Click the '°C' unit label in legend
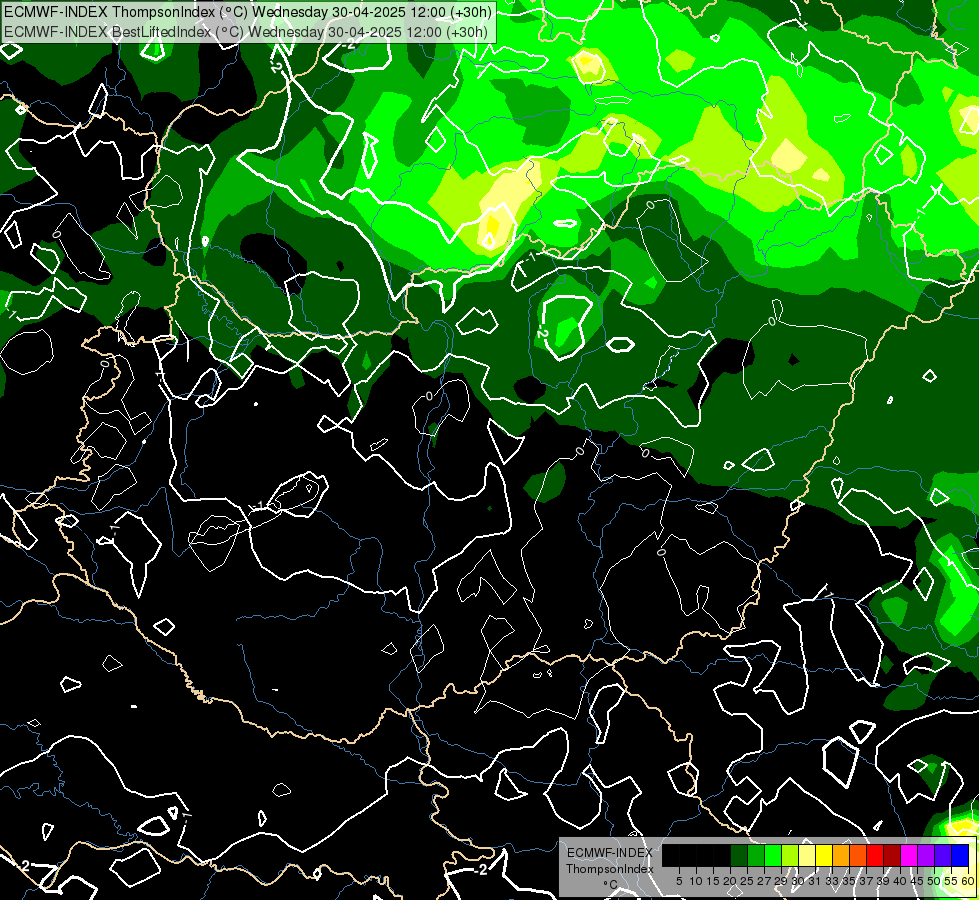 coord(610,885)
